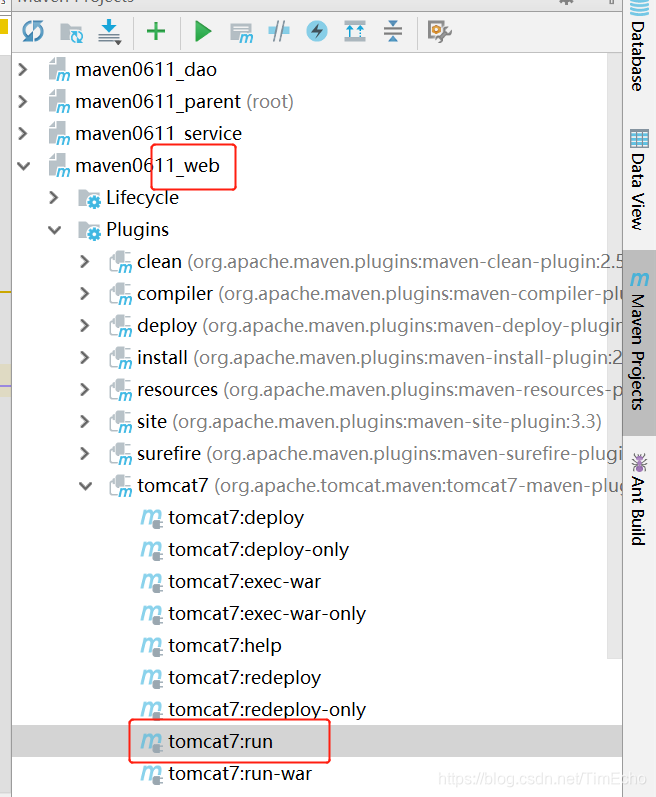Click the Data View grid icon

[x=639, y=138]
